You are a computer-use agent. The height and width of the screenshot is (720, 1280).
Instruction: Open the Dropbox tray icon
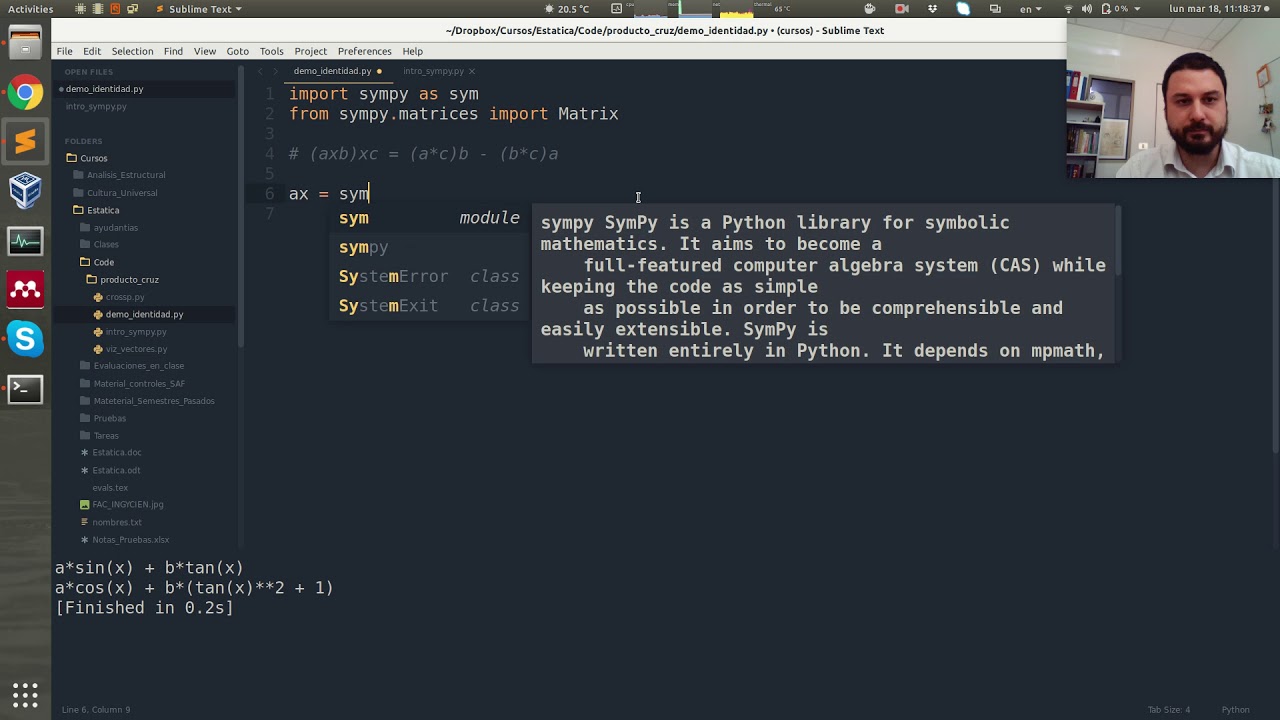(933, 9)
